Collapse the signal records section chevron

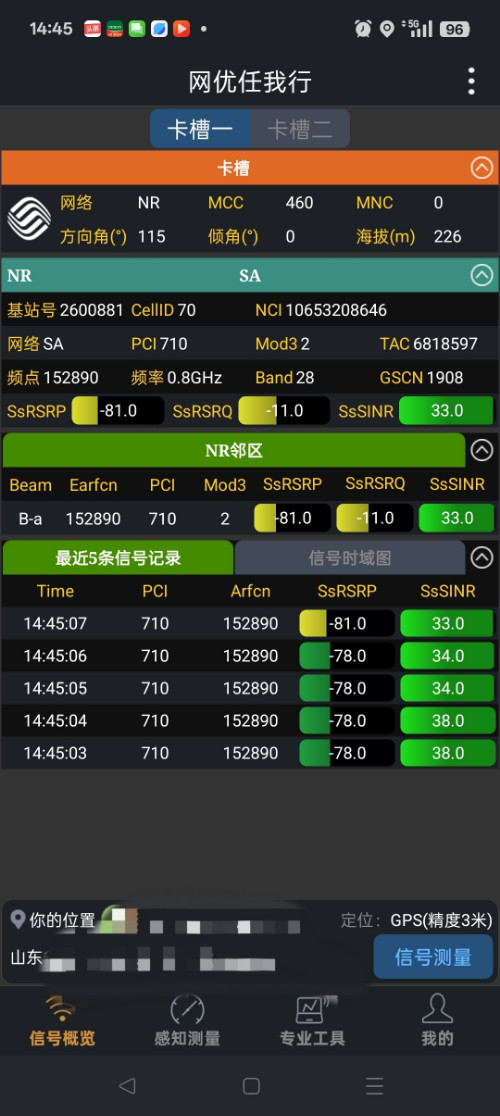pos(482,557)
